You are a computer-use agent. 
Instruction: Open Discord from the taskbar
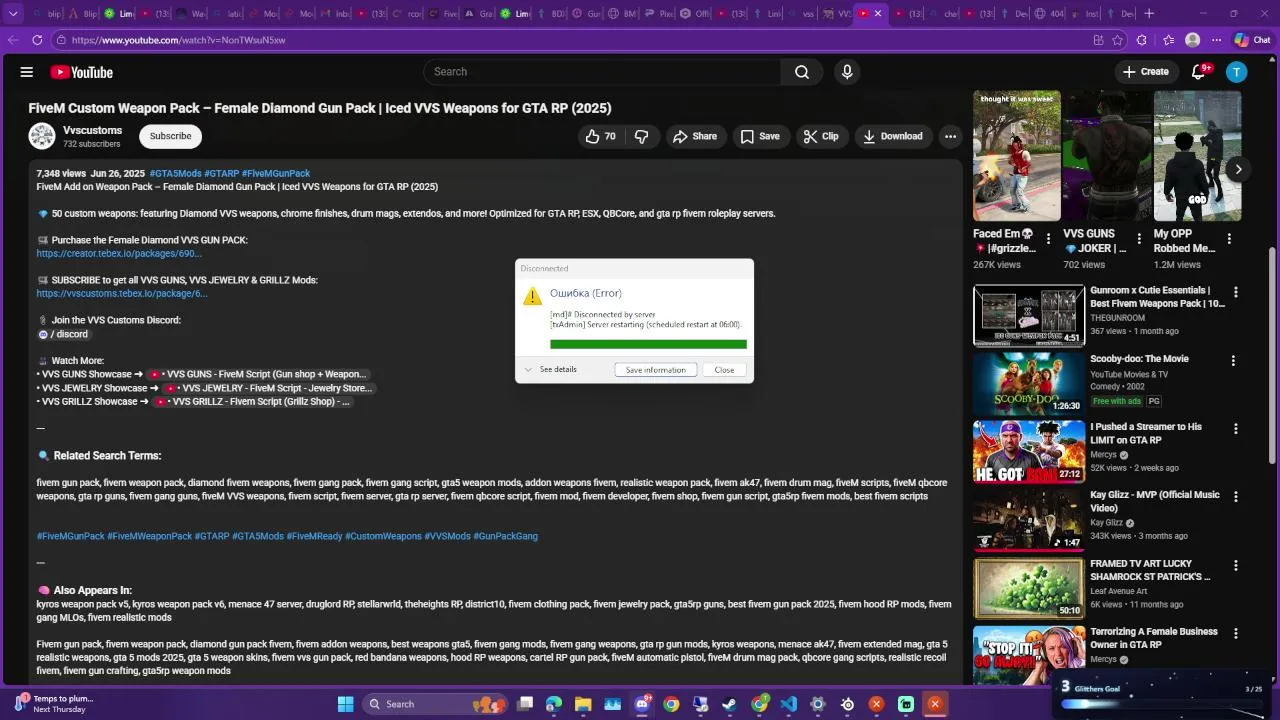point(642,704)
